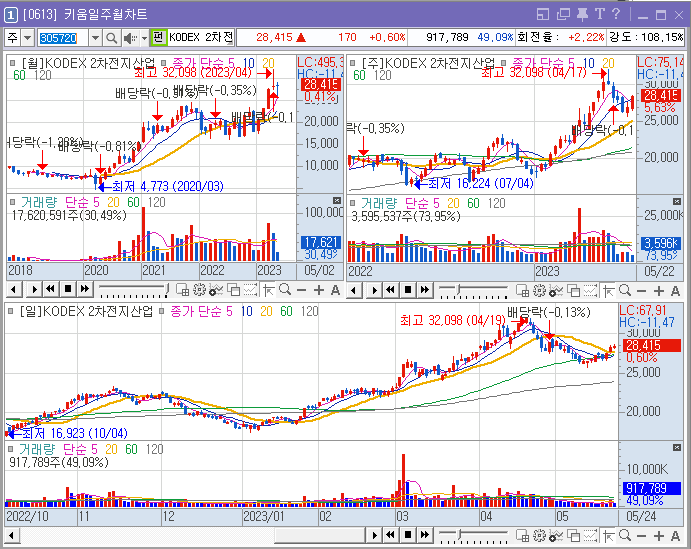Toggle square marker before [주]KODEX 2차전지산업 title
This screenshot has width=691, height=549.
pos(353,63)
